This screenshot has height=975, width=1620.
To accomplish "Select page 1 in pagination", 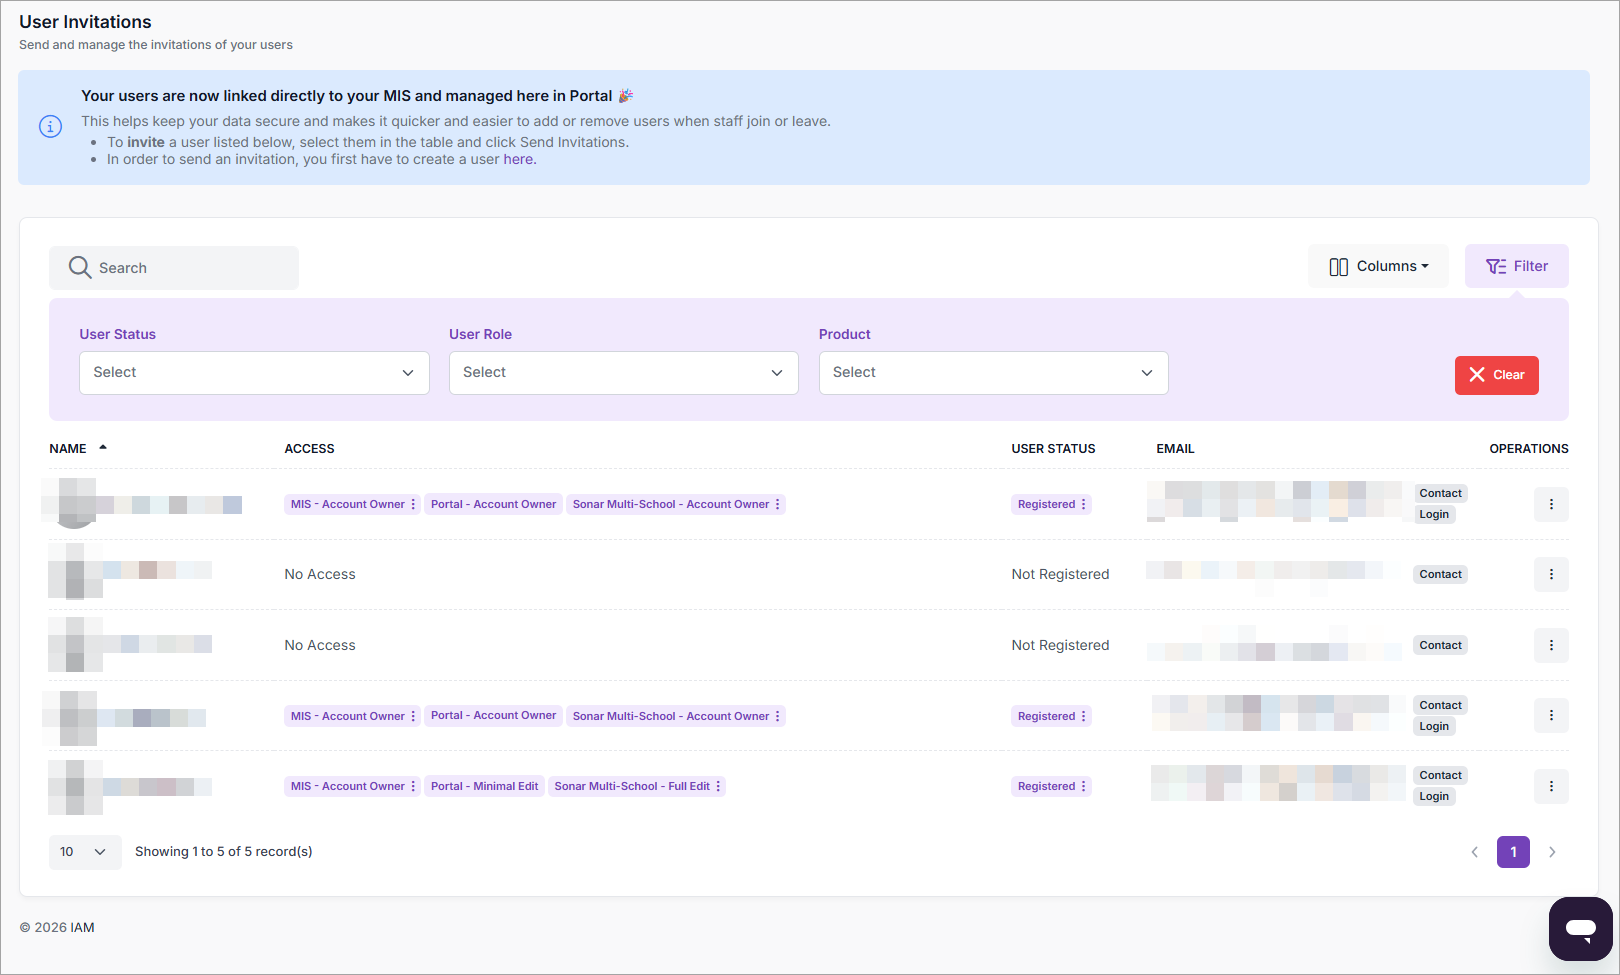I will point(1513,852).
